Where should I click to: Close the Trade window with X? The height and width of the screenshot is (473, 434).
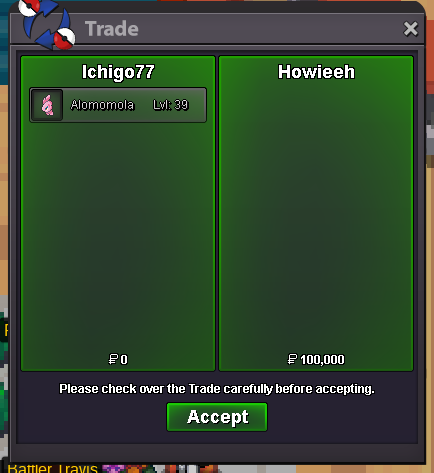click(x=410, y=29)
